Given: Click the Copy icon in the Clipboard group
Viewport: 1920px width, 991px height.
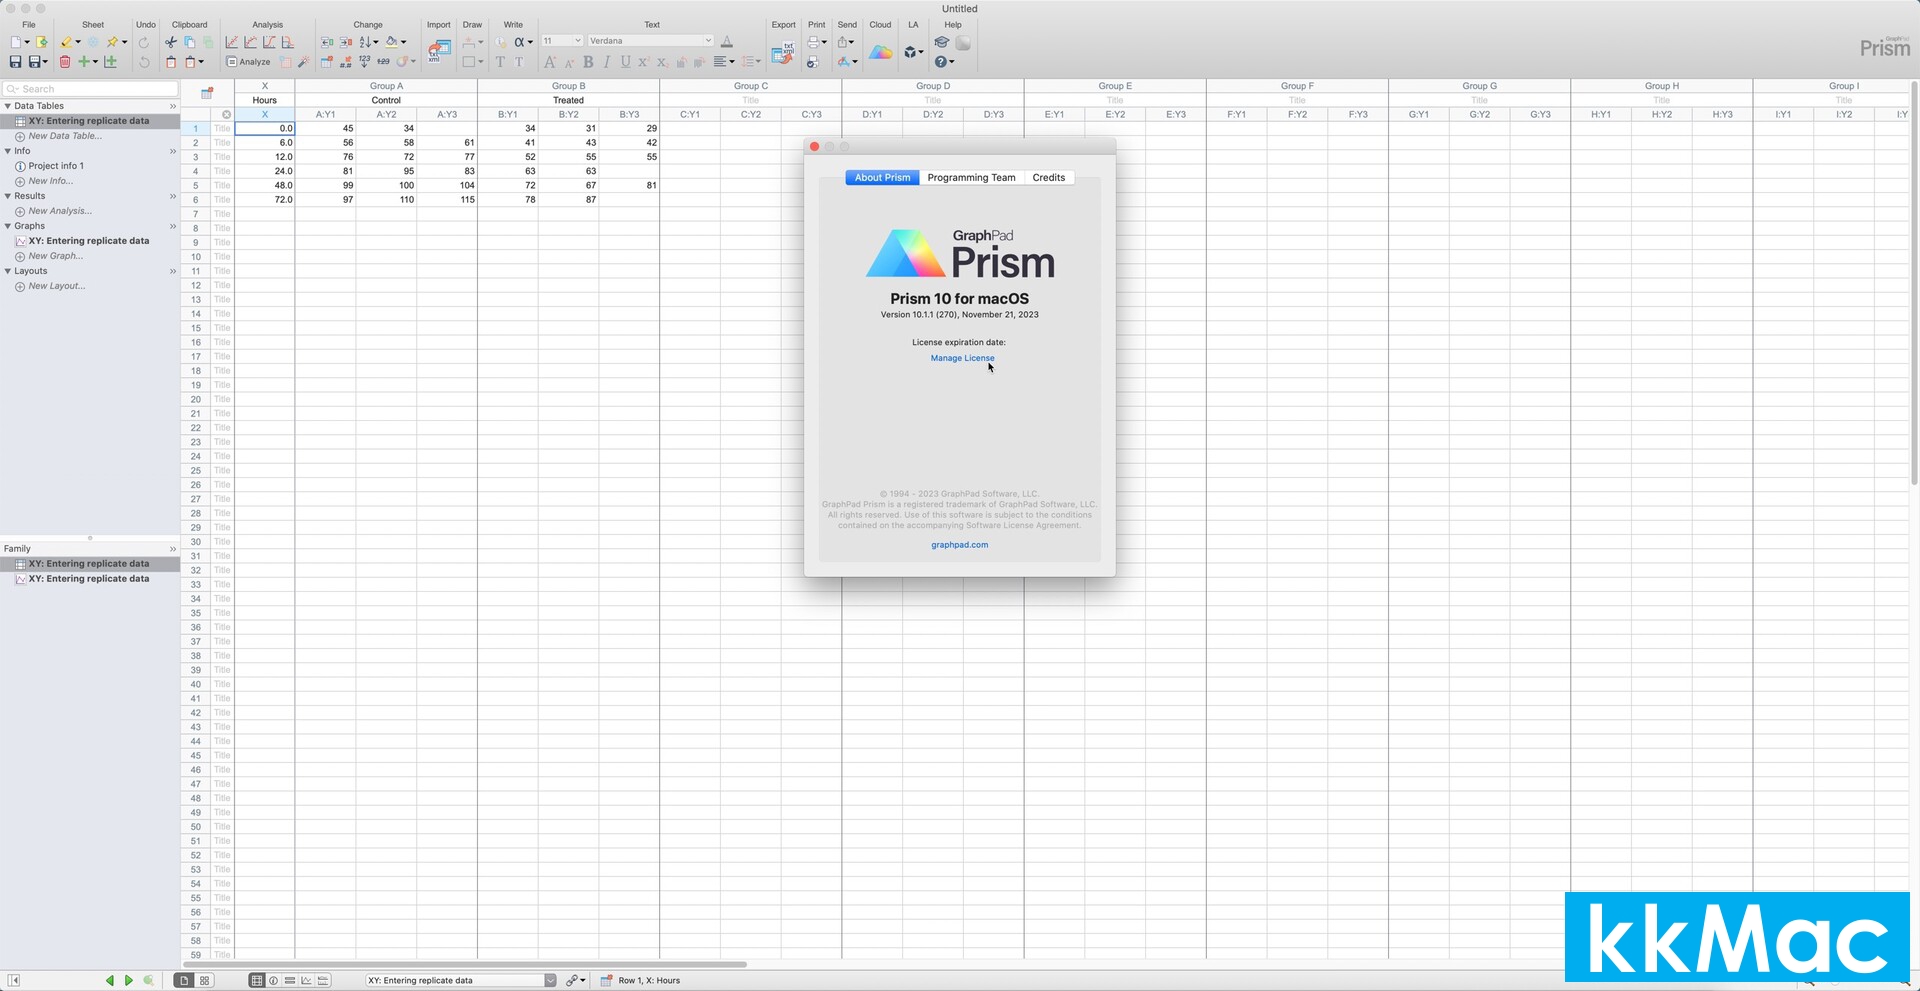Looking at the screenshot, I should coord(189,42).
